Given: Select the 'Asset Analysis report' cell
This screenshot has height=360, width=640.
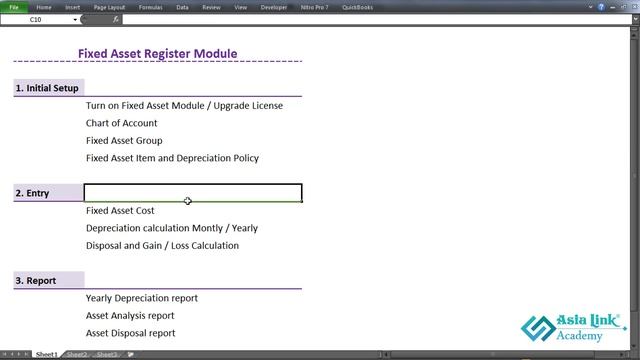Looking at the screenshot, I should pos(130,316).
